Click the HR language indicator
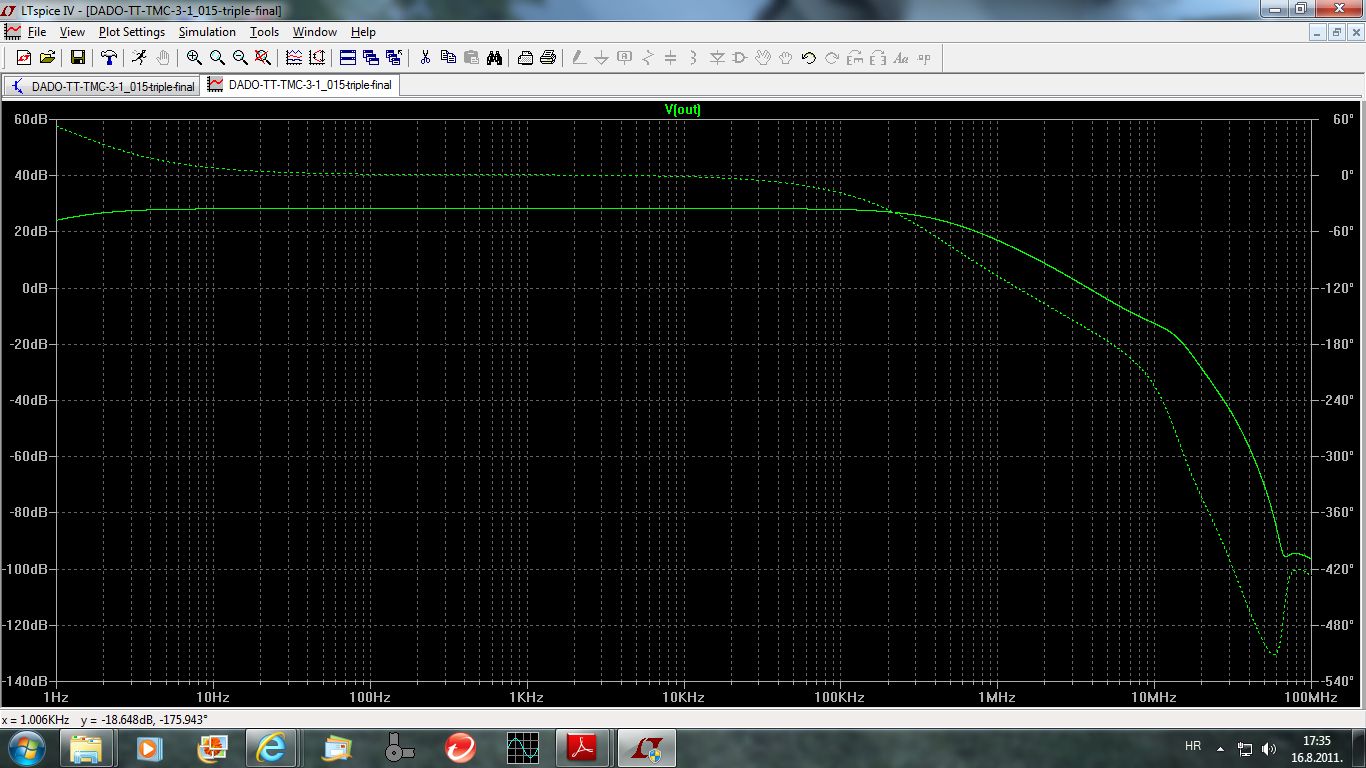 (1192, 746)
